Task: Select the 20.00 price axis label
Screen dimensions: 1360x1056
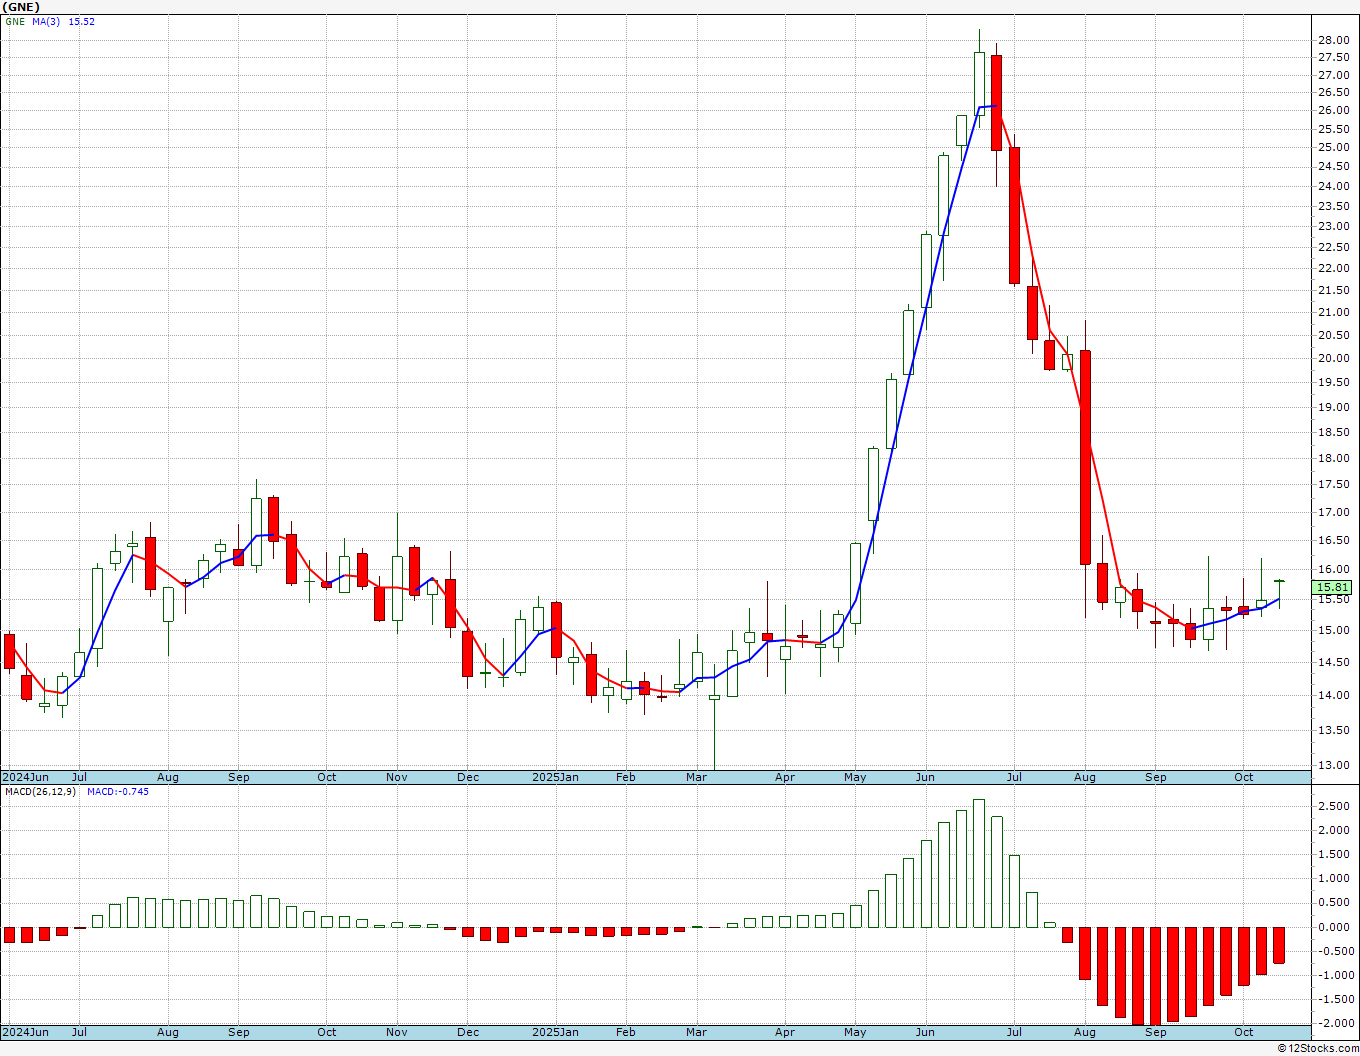Action: [x=1333, y=359]
